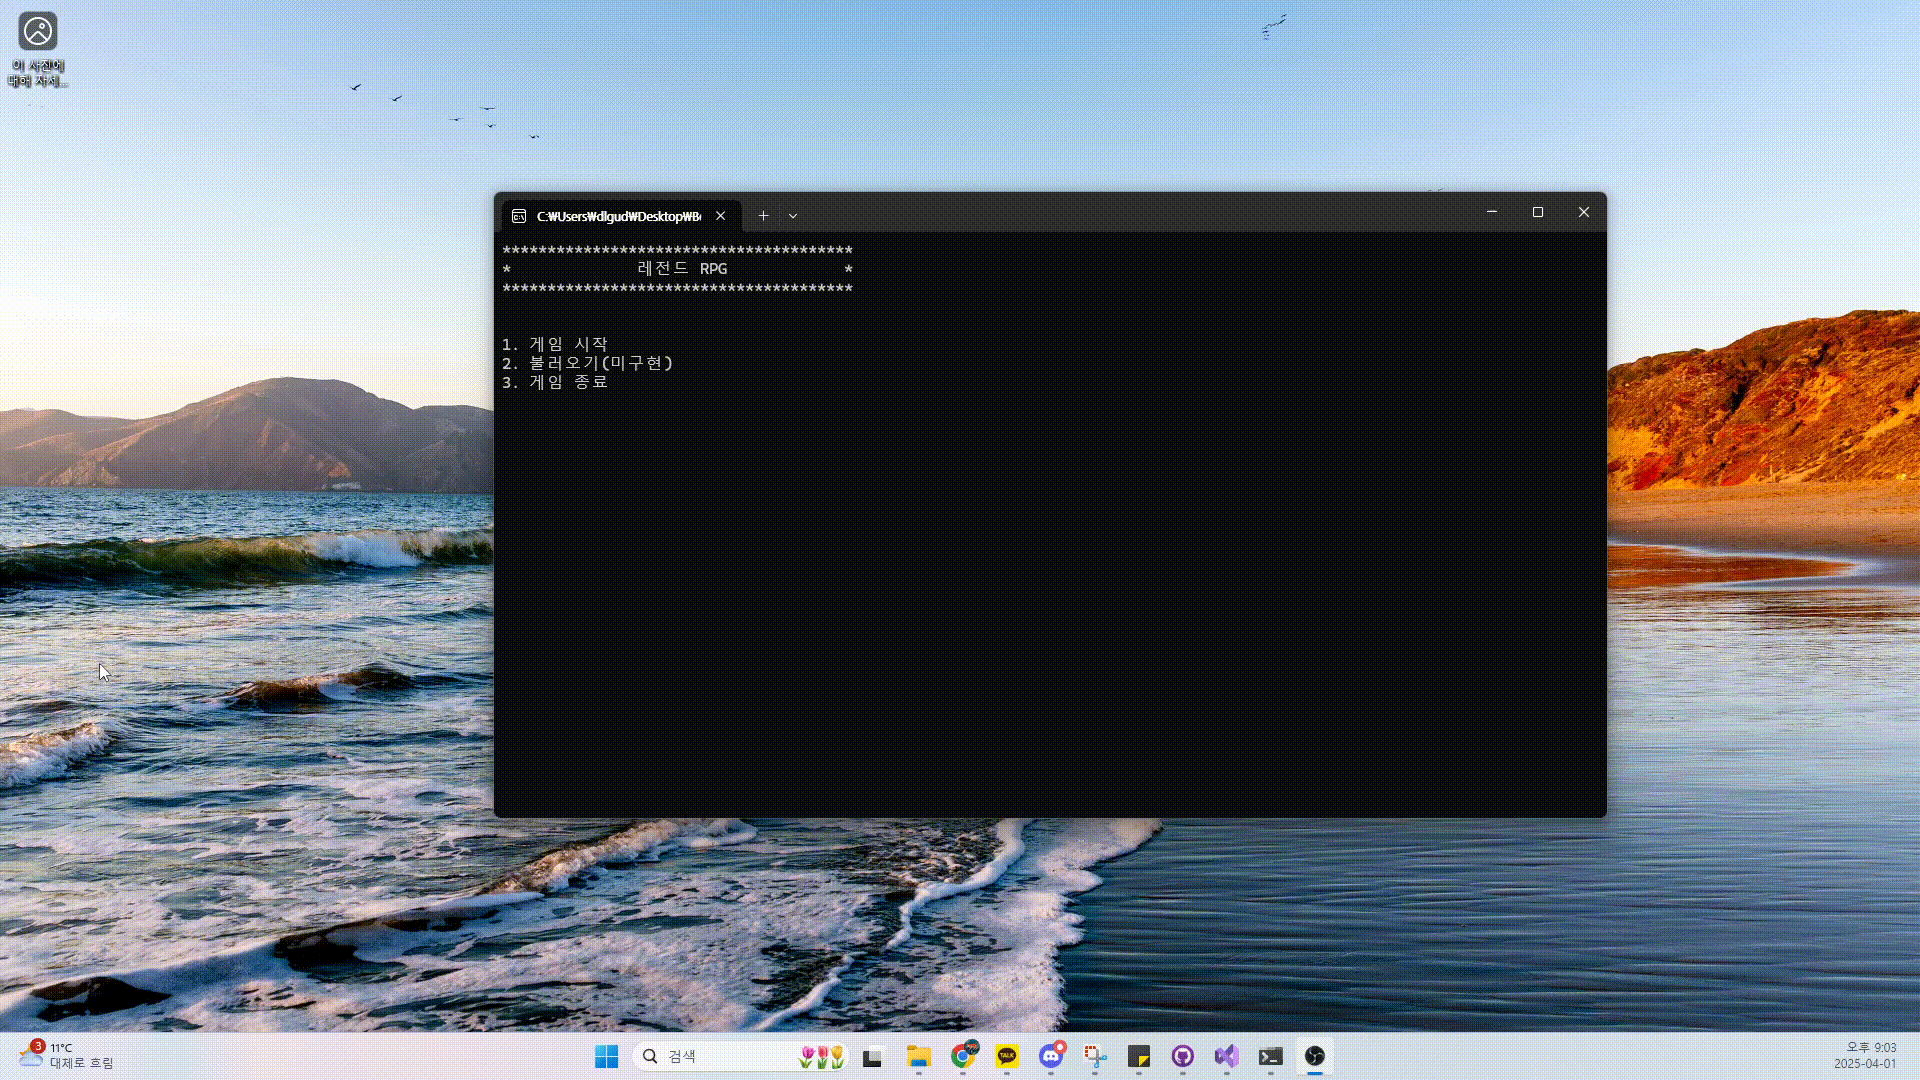Open the clock and date panel
This screenshot has width=1920, height=1080.
1864,1055
